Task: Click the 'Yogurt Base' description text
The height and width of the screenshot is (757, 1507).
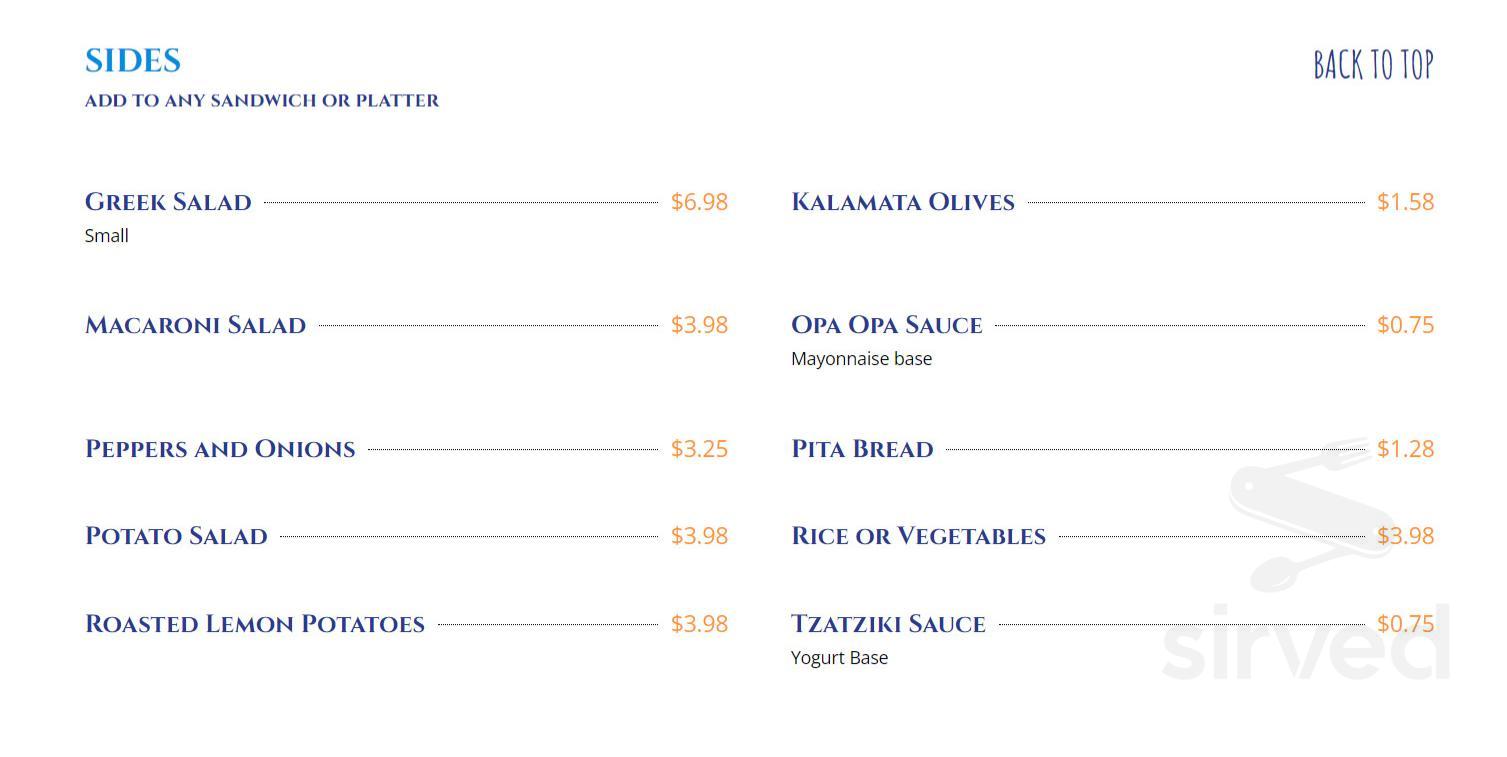Action: point(839,658)
